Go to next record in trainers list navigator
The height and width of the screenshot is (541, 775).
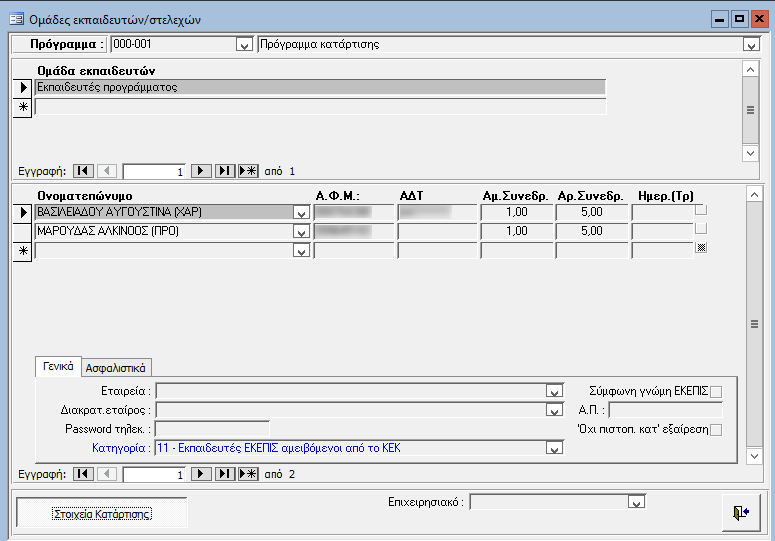coord(200,473)
